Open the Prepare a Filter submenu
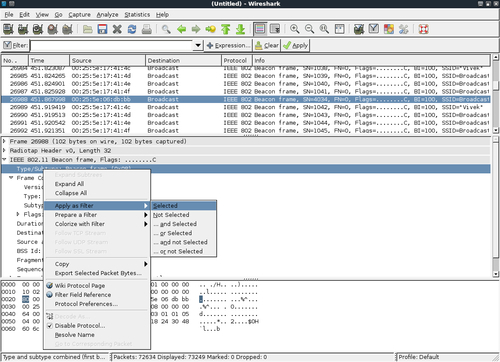This screenshot has height=362, width=500. coord(97,215)
